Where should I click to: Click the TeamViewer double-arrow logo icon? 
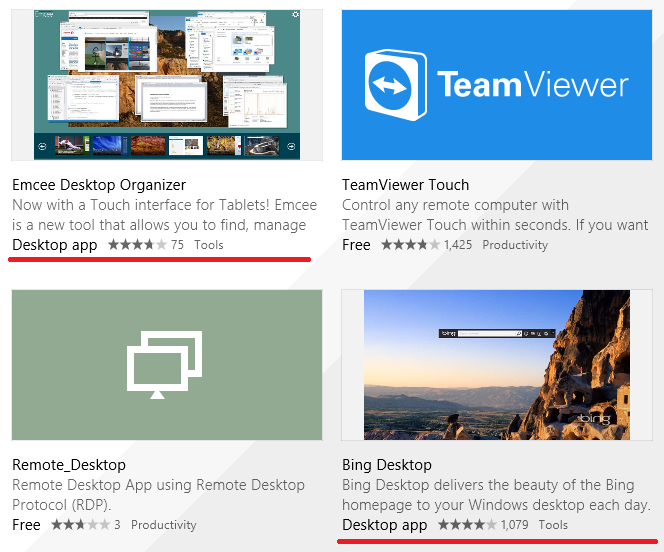(396, 85)
